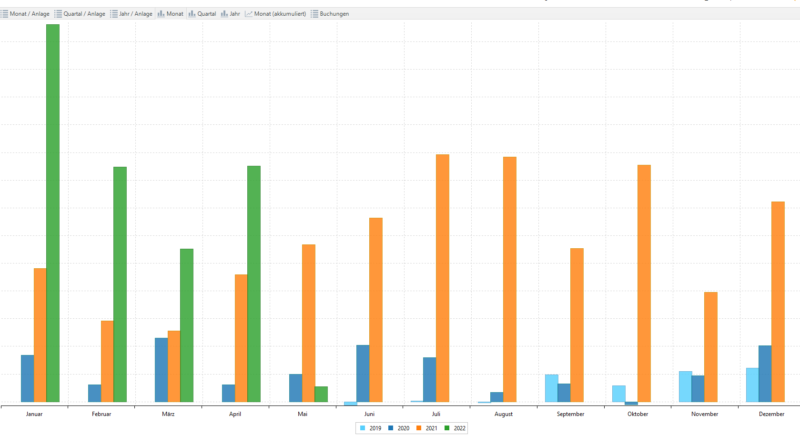Click the orange Dezember 2021 bar
The height and width of the screenshot is (436, 800).
click(777, 302)
